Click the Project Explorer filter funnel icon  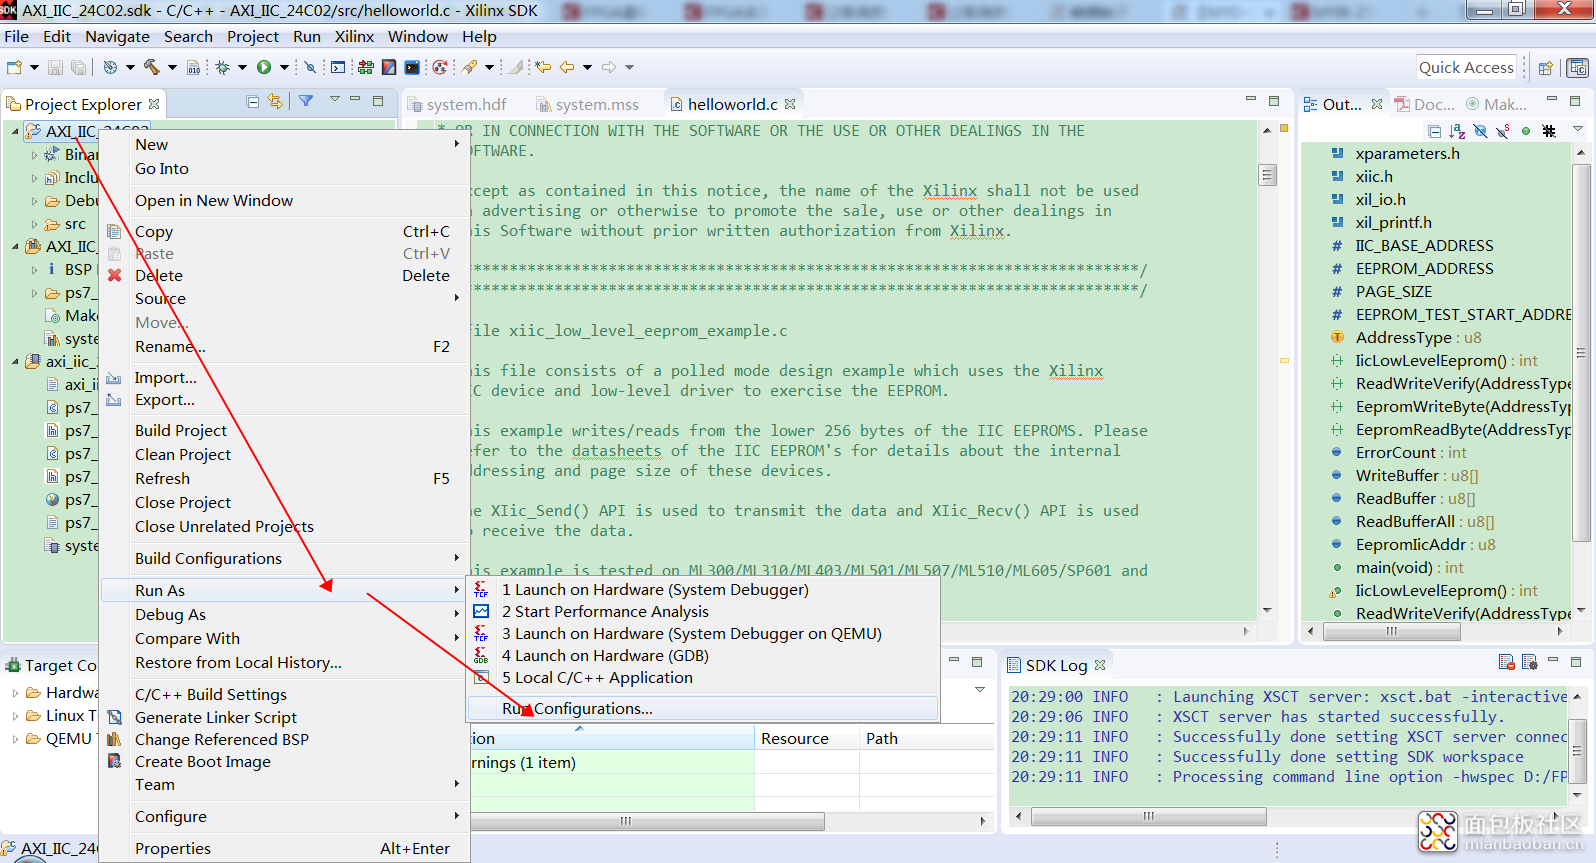click(306, 101)
